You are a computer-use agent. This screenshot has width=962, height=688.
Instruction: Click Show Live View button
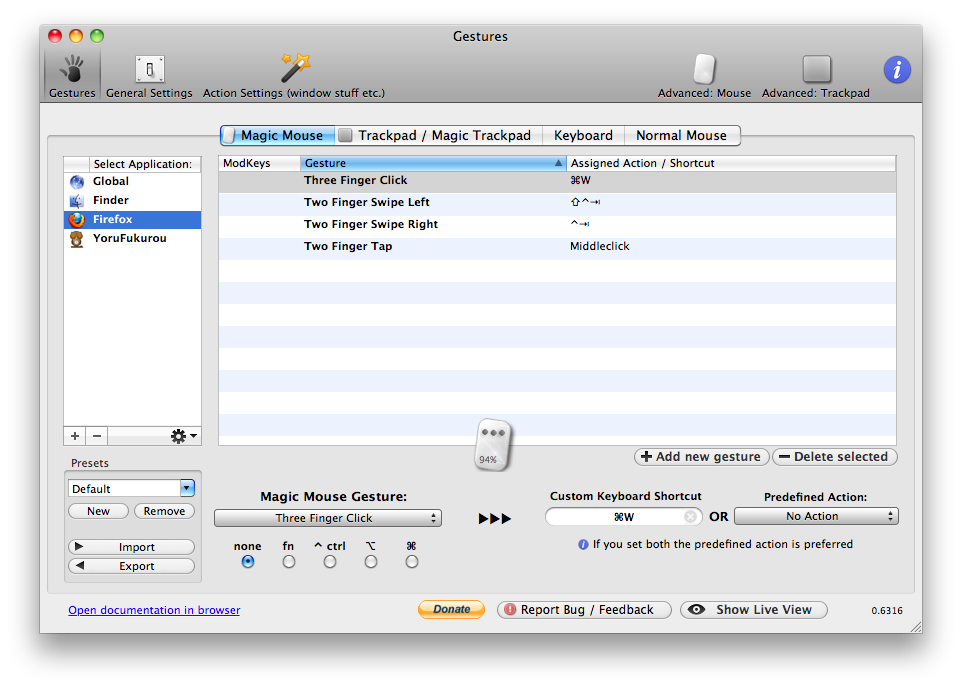click(x=754, y=609)
